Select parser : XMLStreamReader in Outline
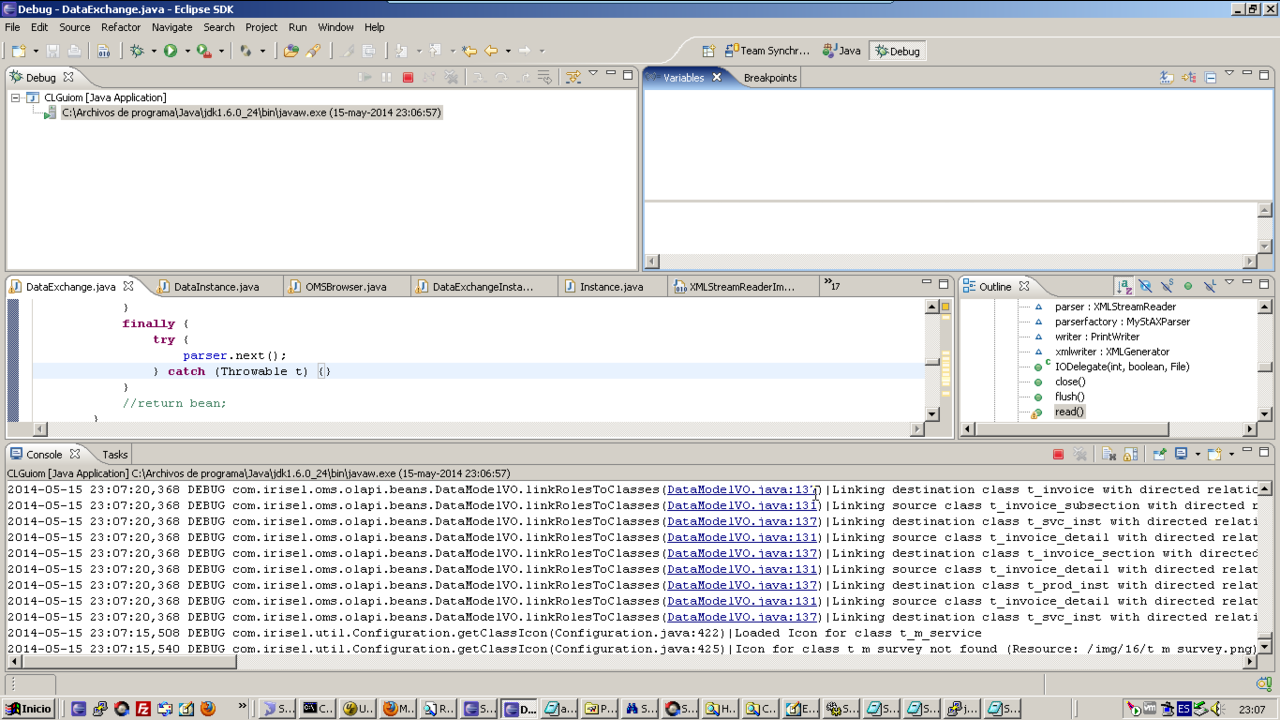The image size is (1280, 720). click(x=1115, y=307)
